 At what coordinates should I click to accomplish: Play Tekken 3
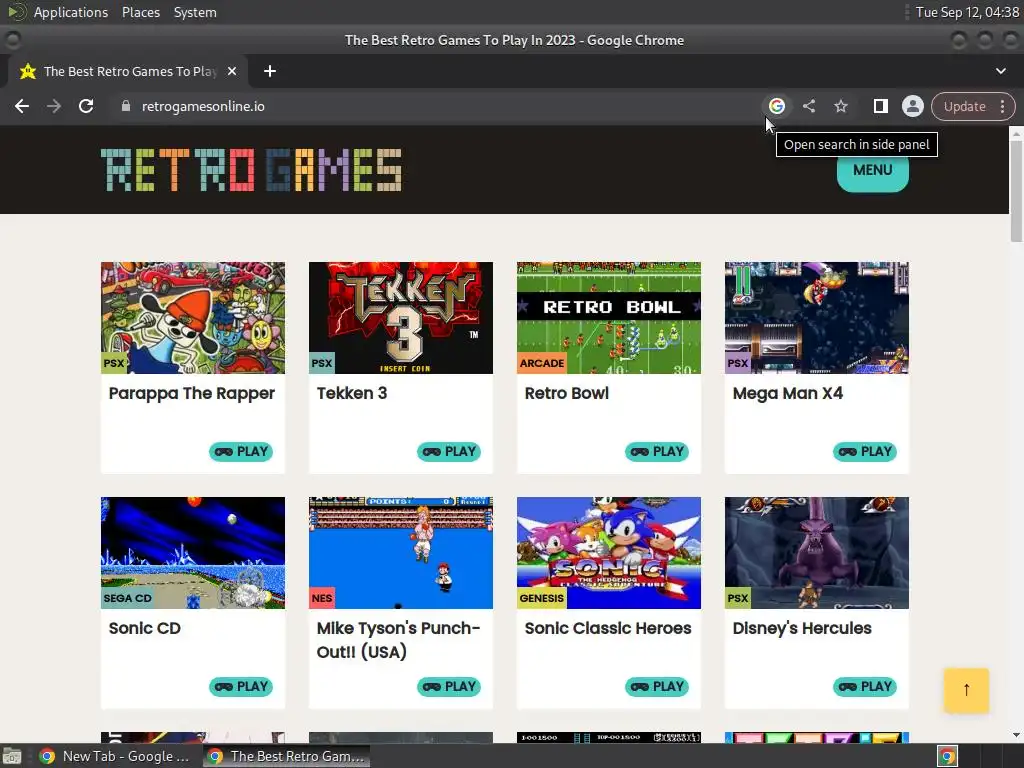[x=449, y=452]
